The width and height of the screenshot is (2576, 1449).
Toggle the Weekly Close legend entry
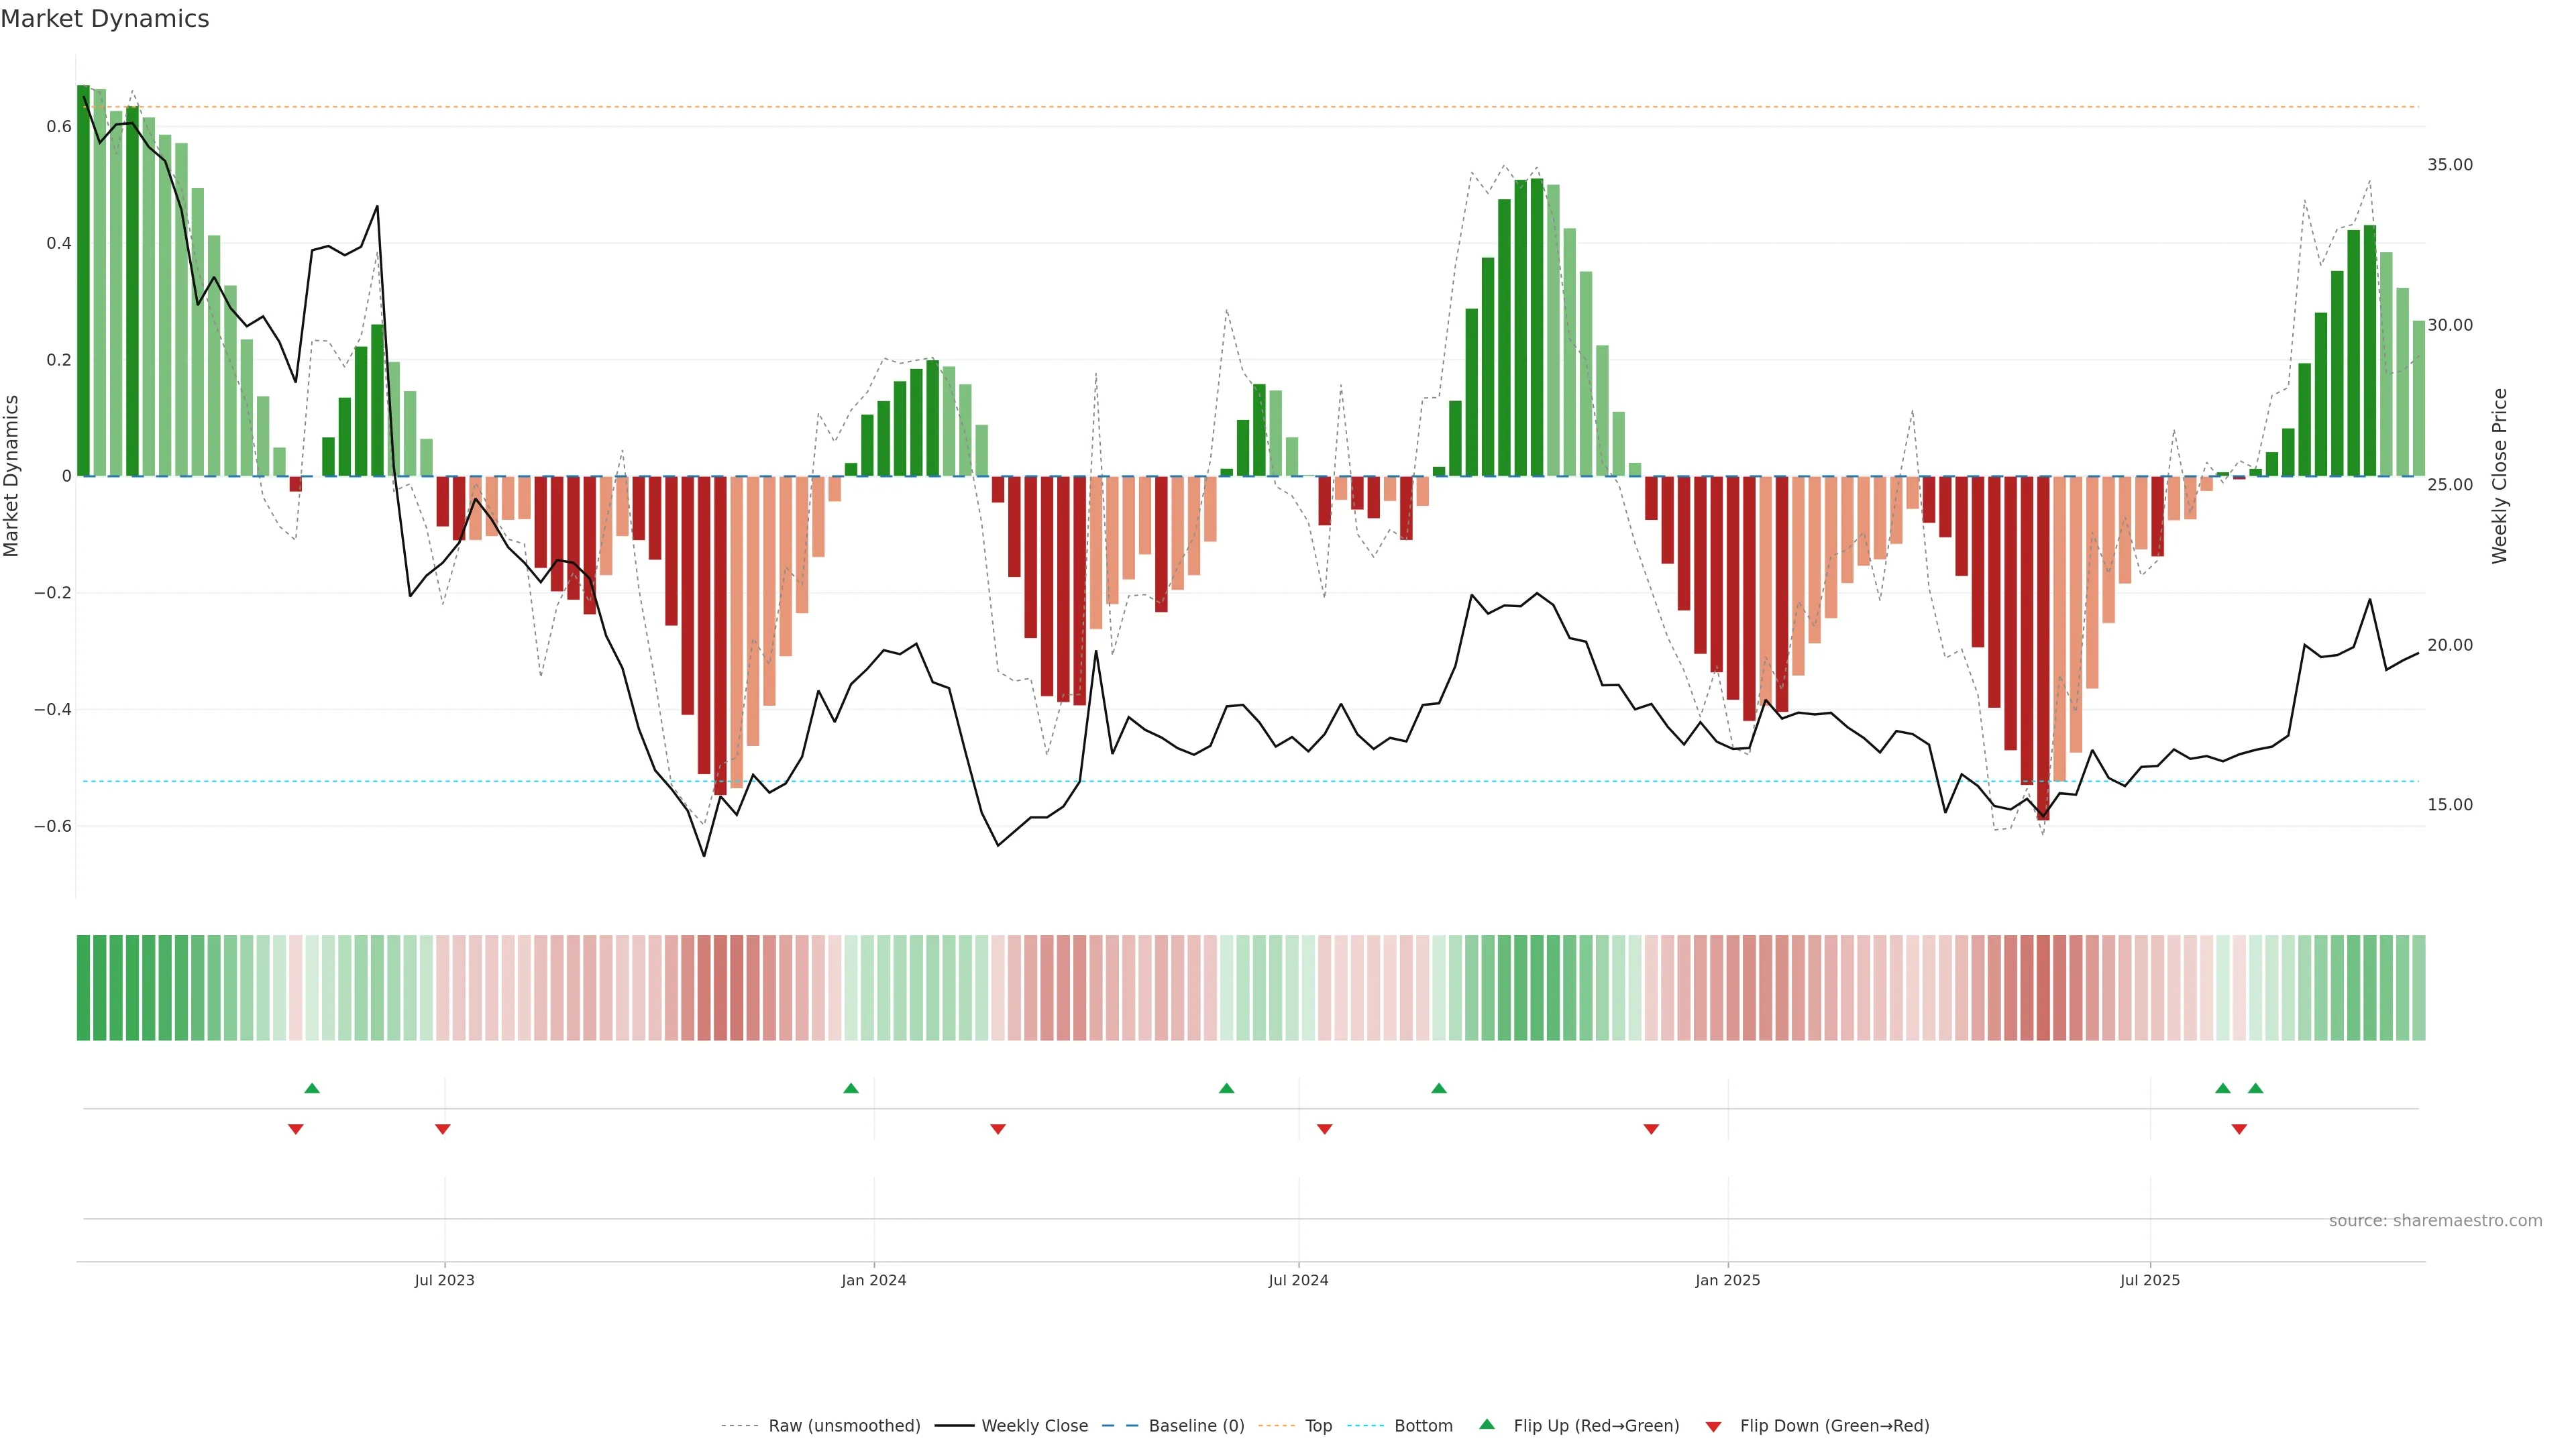(x=1034, y=1426)
